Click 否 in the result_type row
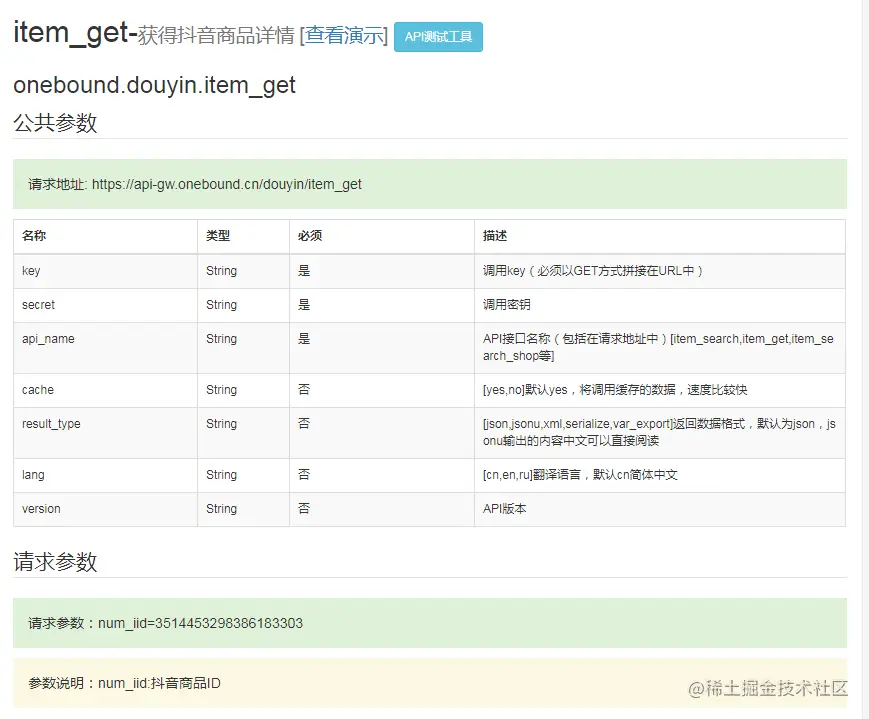Viewport: 869px width, 719px height. tap(304, 424)
